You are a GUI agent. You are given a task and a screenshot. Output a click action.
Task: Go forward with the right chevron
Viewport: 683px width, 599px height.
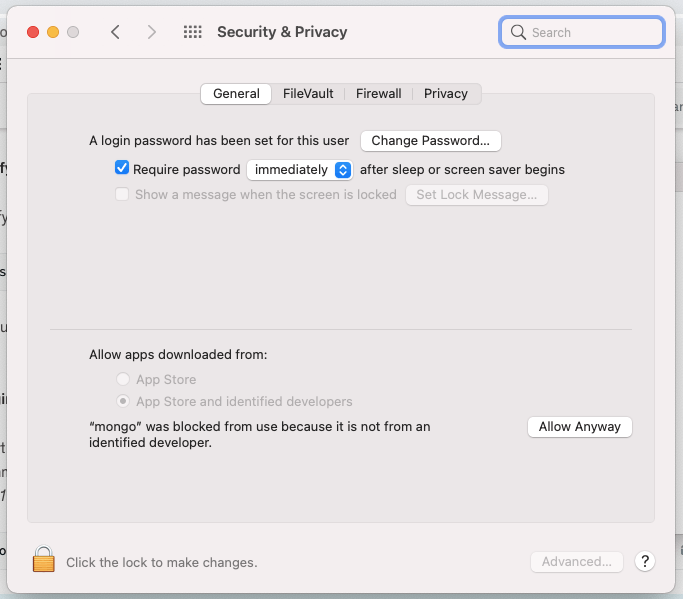152,32
